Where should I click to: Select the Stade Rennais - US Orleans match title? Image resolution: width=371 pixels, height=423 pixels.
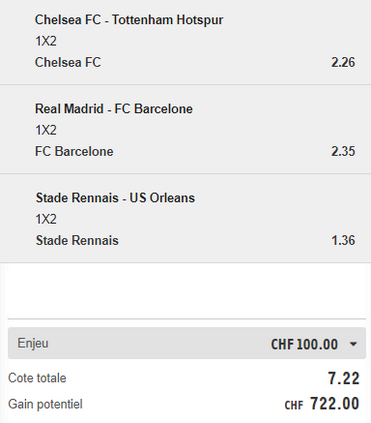coord(115,198)
